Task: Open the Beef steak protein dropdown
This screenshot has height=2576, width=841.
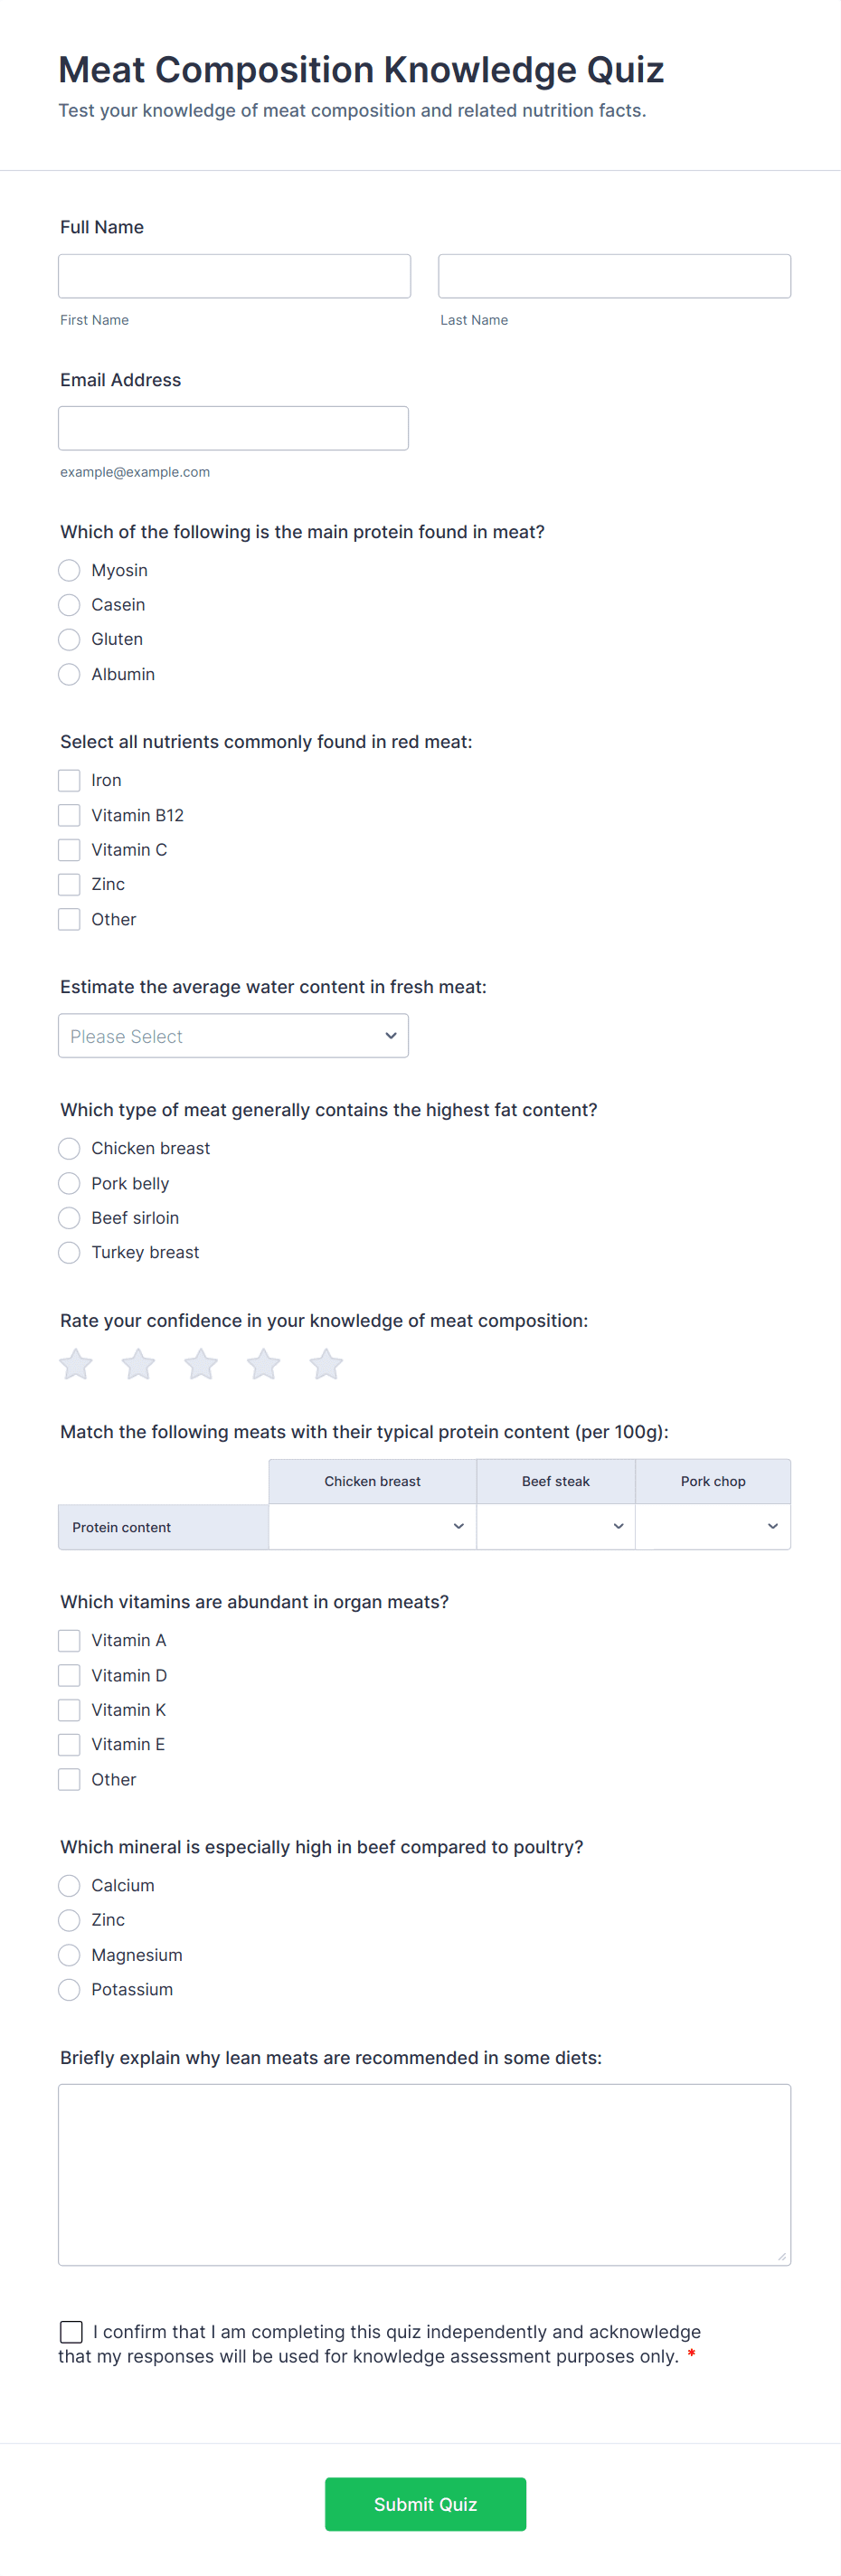Action: (555, 1527)
